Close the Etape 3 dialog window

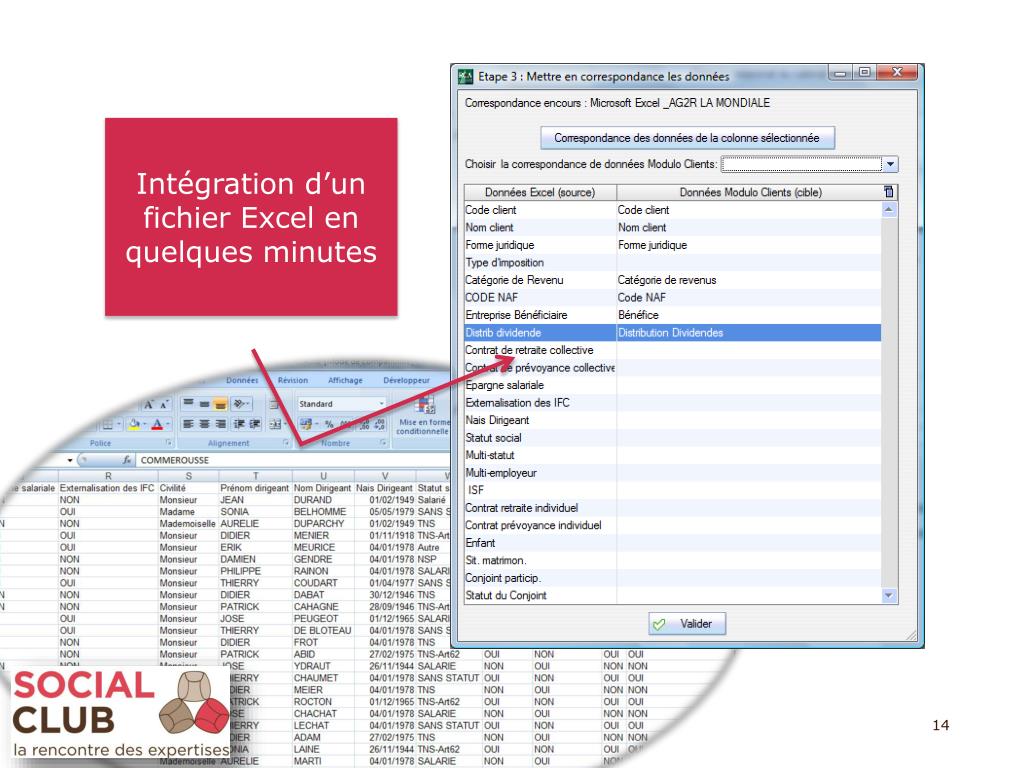897,72
